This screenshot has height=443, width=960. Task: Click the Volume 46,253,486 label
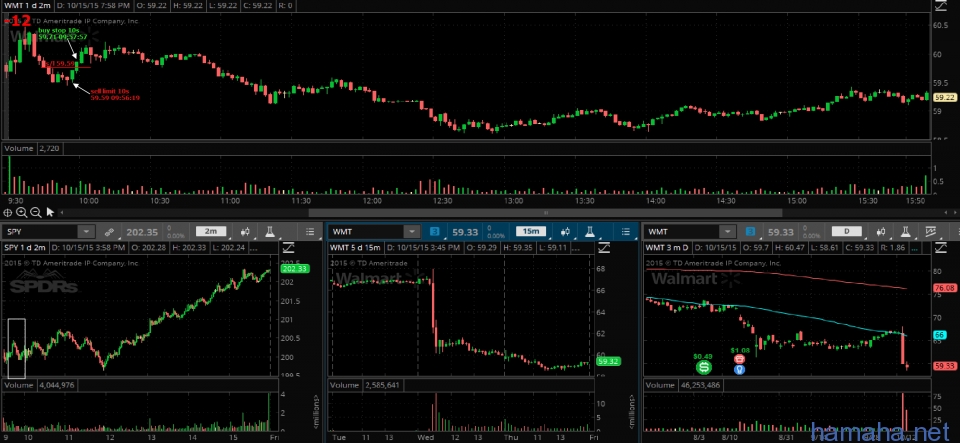(686, 385)
